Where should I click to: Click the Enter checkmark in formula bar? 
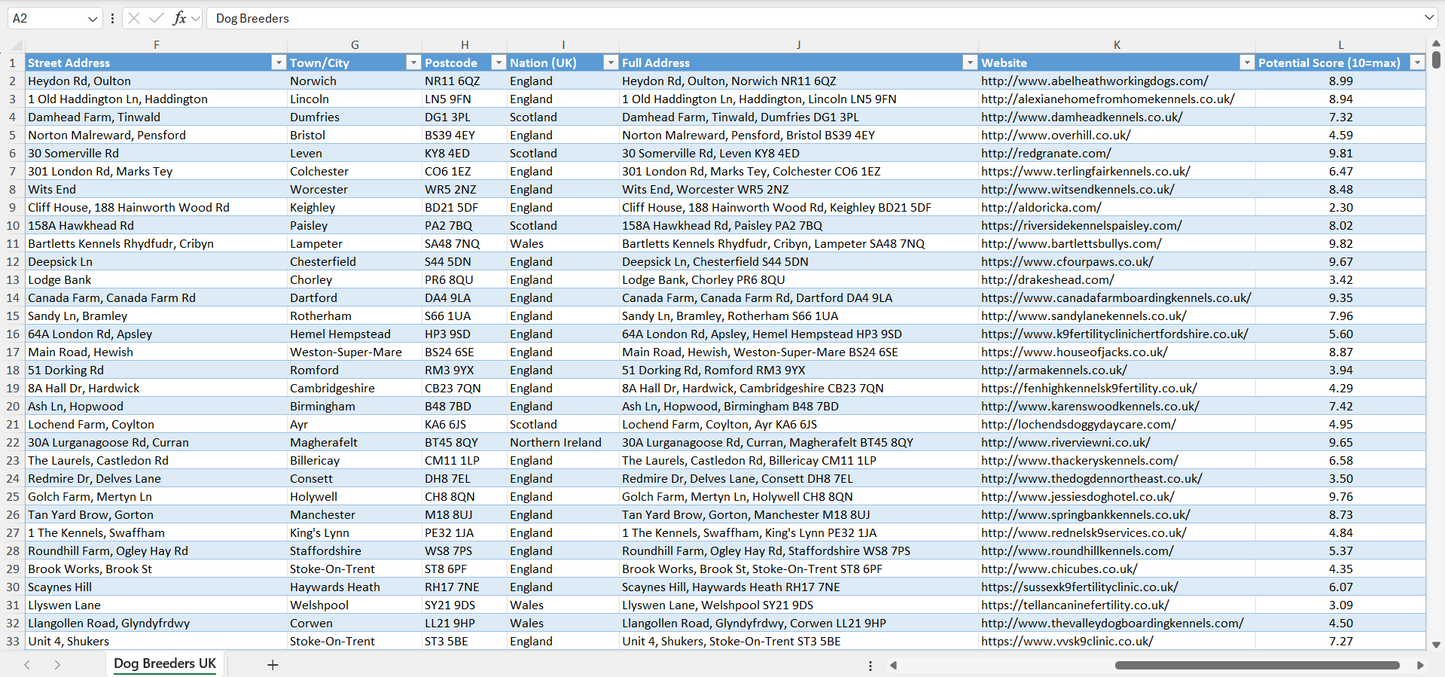point(156,18)
